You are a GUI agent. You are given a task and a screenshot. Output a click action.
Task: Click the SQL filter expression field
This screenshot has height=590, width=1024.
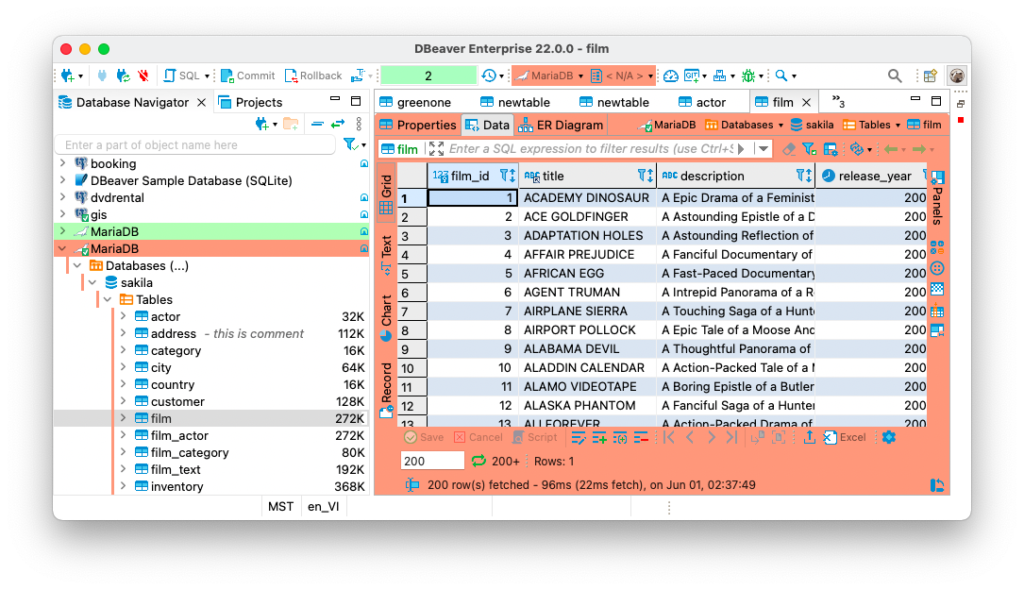pyautogui.click(x=591, y=150)
